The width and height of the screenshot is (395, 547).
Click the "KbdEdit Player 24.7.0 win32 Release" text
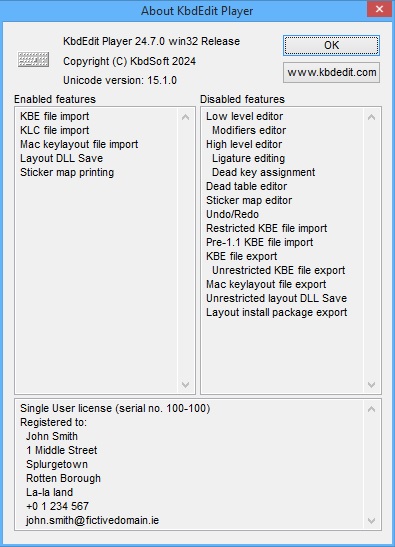151,41
